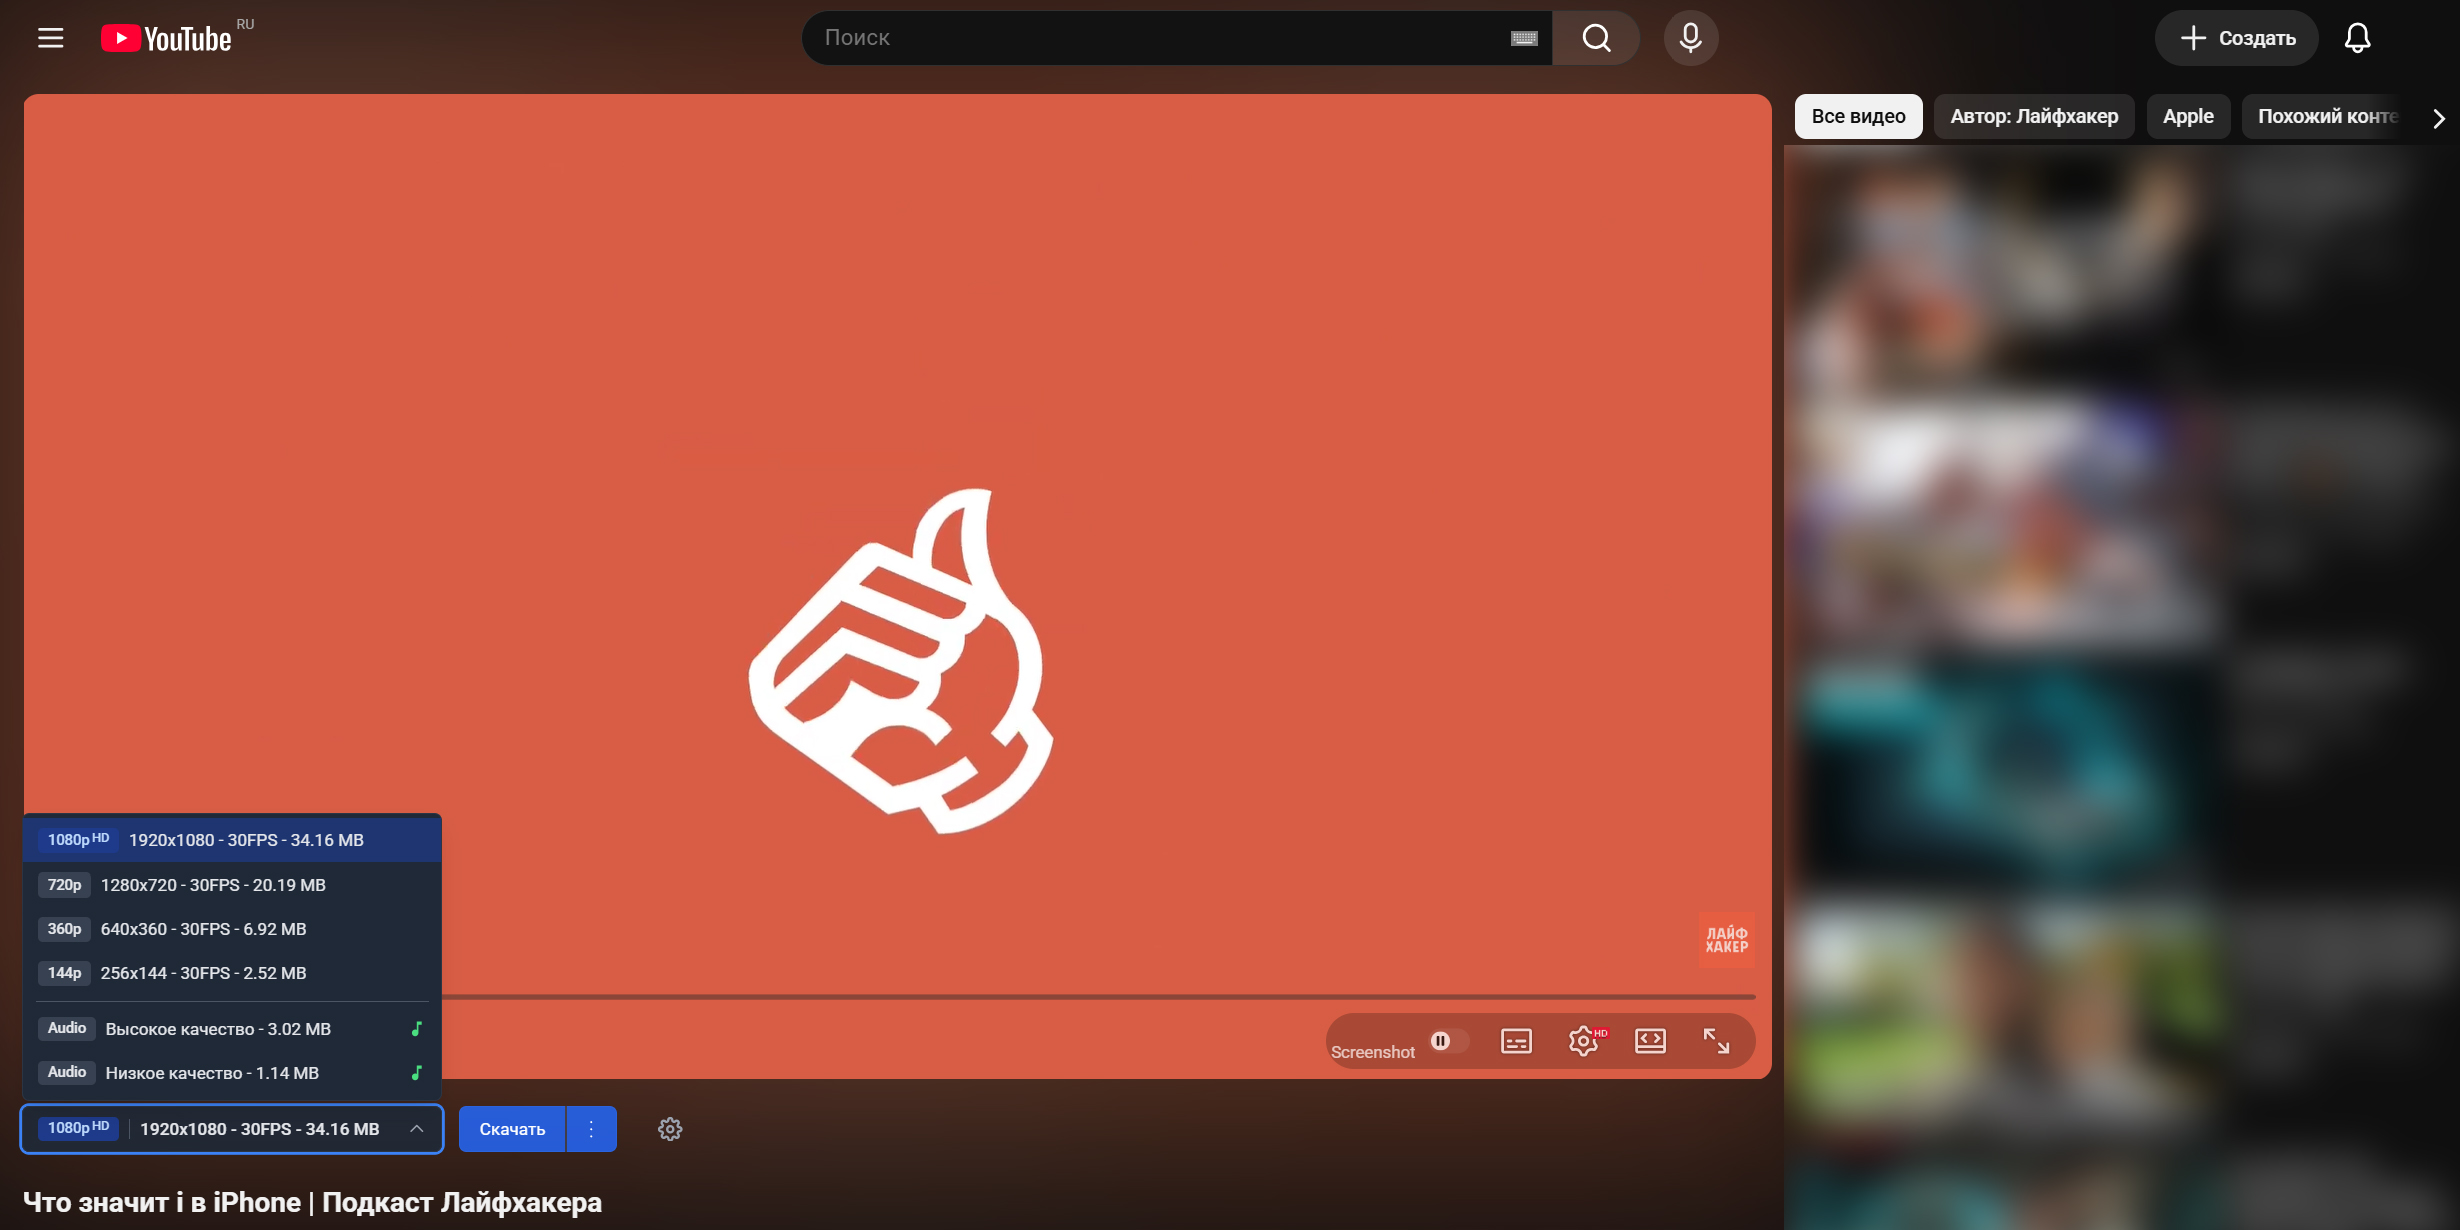The height and width of the screenshot is (1230, 2460).
Task: Choose Audio Высокое качество 3.02 MB
Action: pyautogui.click(x=232, y=1029)
